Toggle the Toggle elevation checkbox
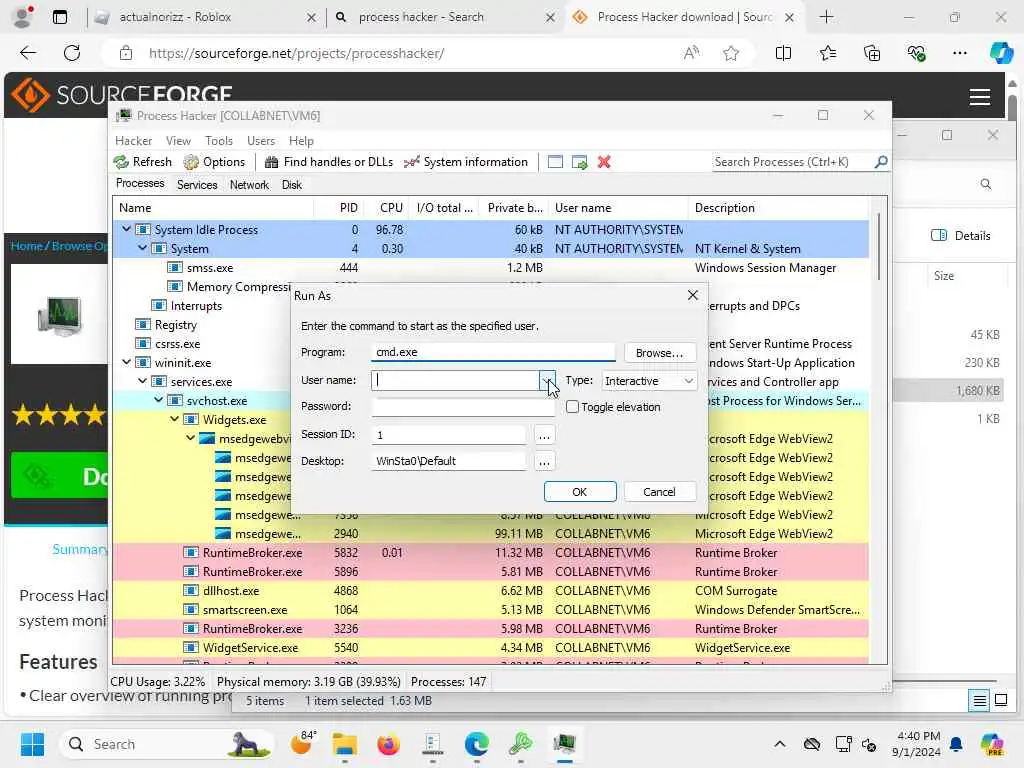Image resolution: width=1024 pixels, height=768 pixels. 572,407
